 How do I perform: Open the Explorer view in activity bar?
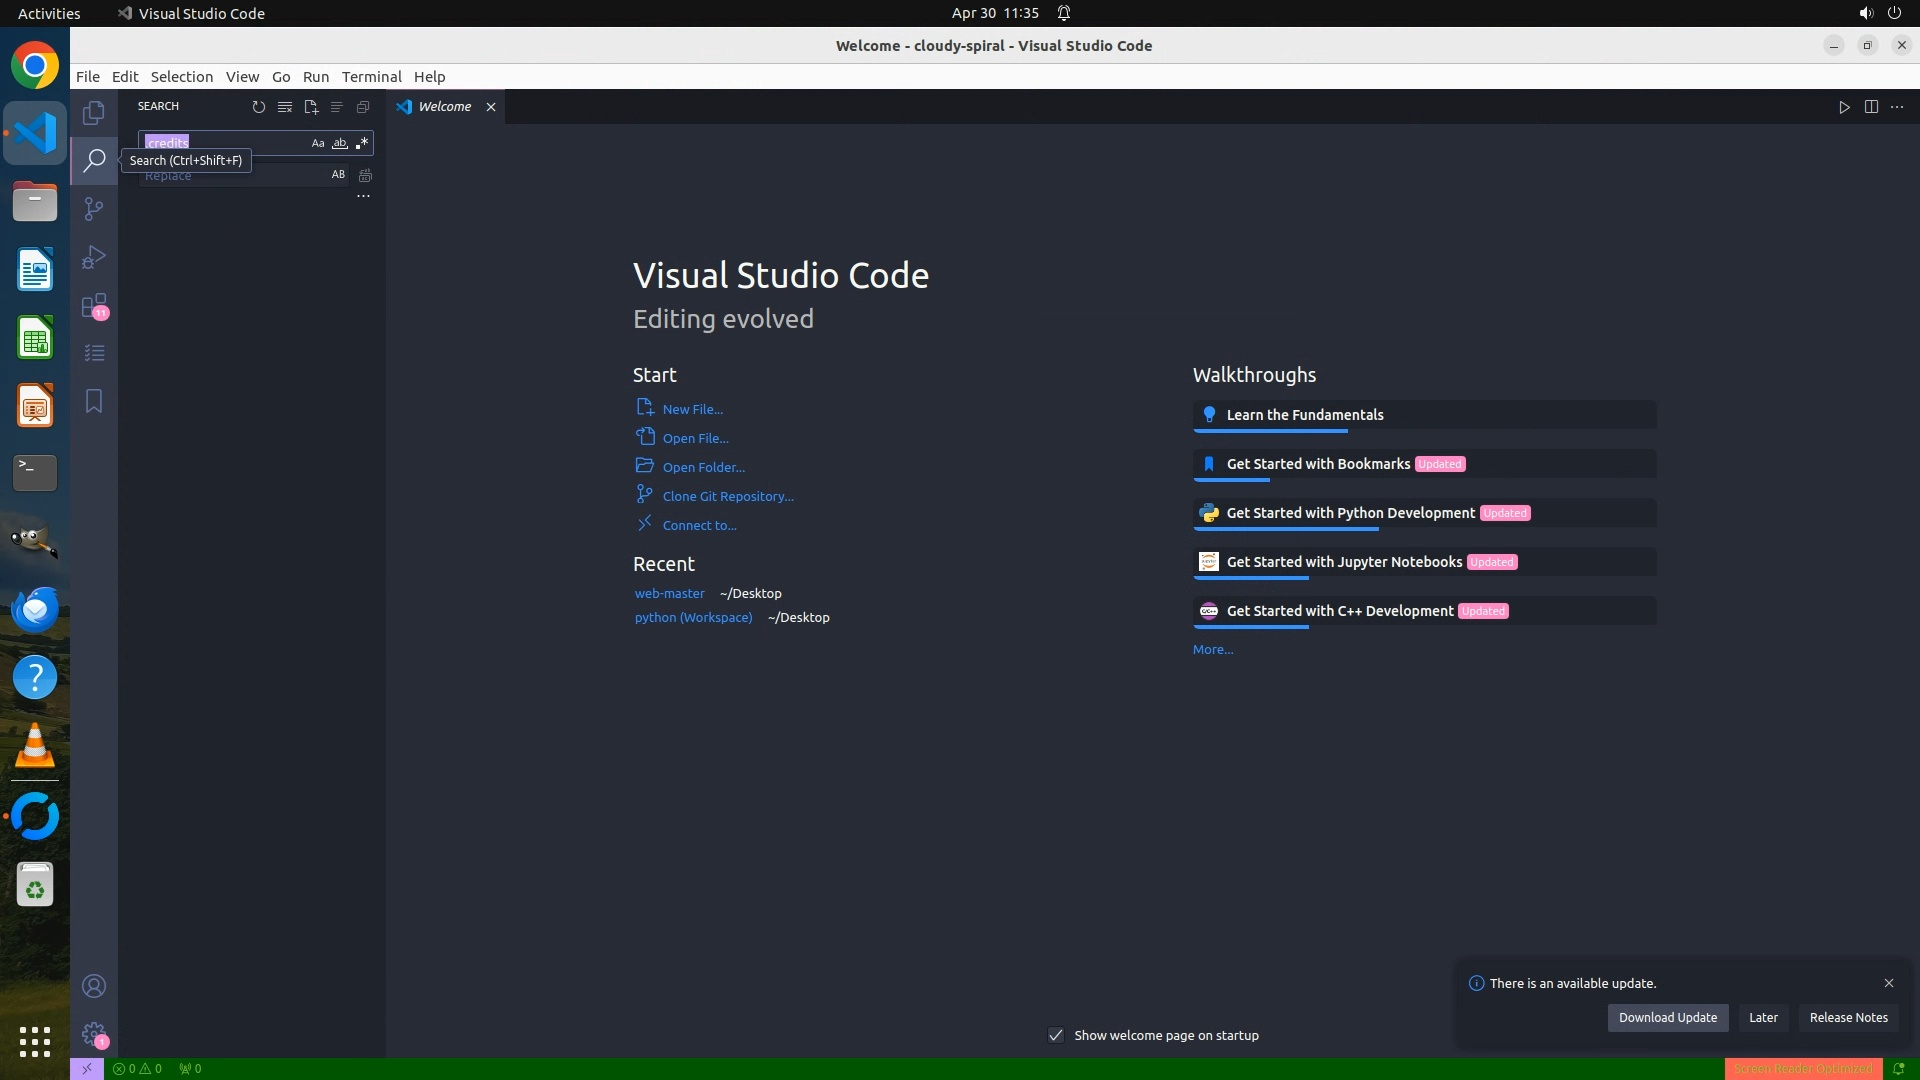[x=94, y=113]
